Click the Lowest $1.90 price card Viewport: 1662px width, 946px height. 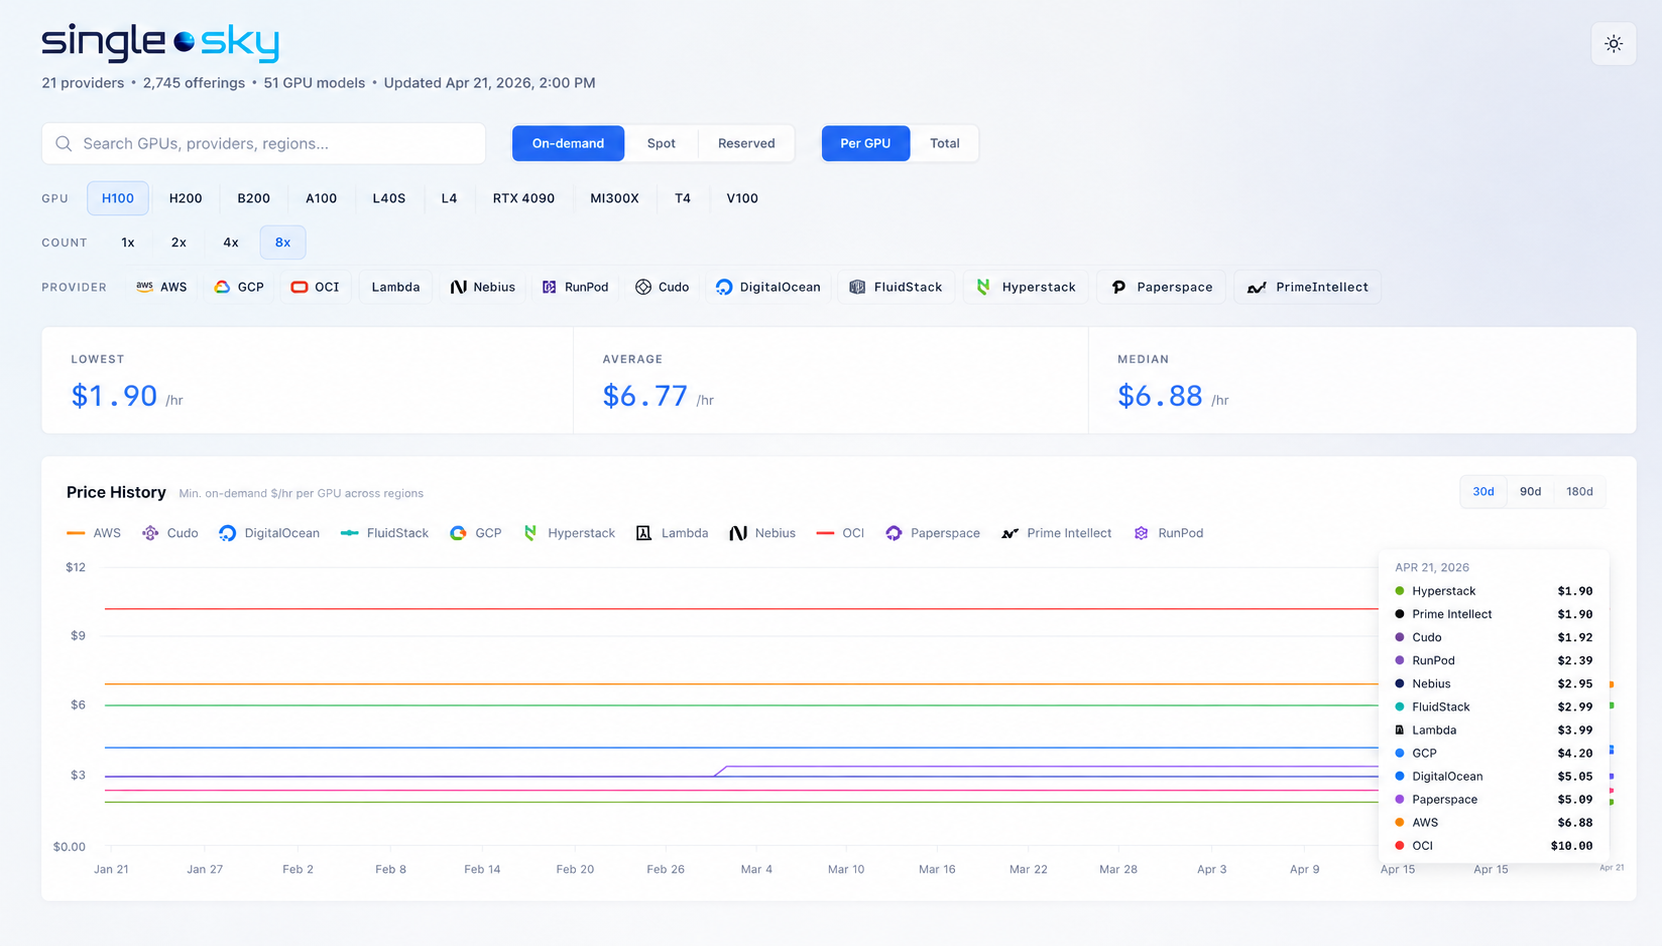point(307,380)
